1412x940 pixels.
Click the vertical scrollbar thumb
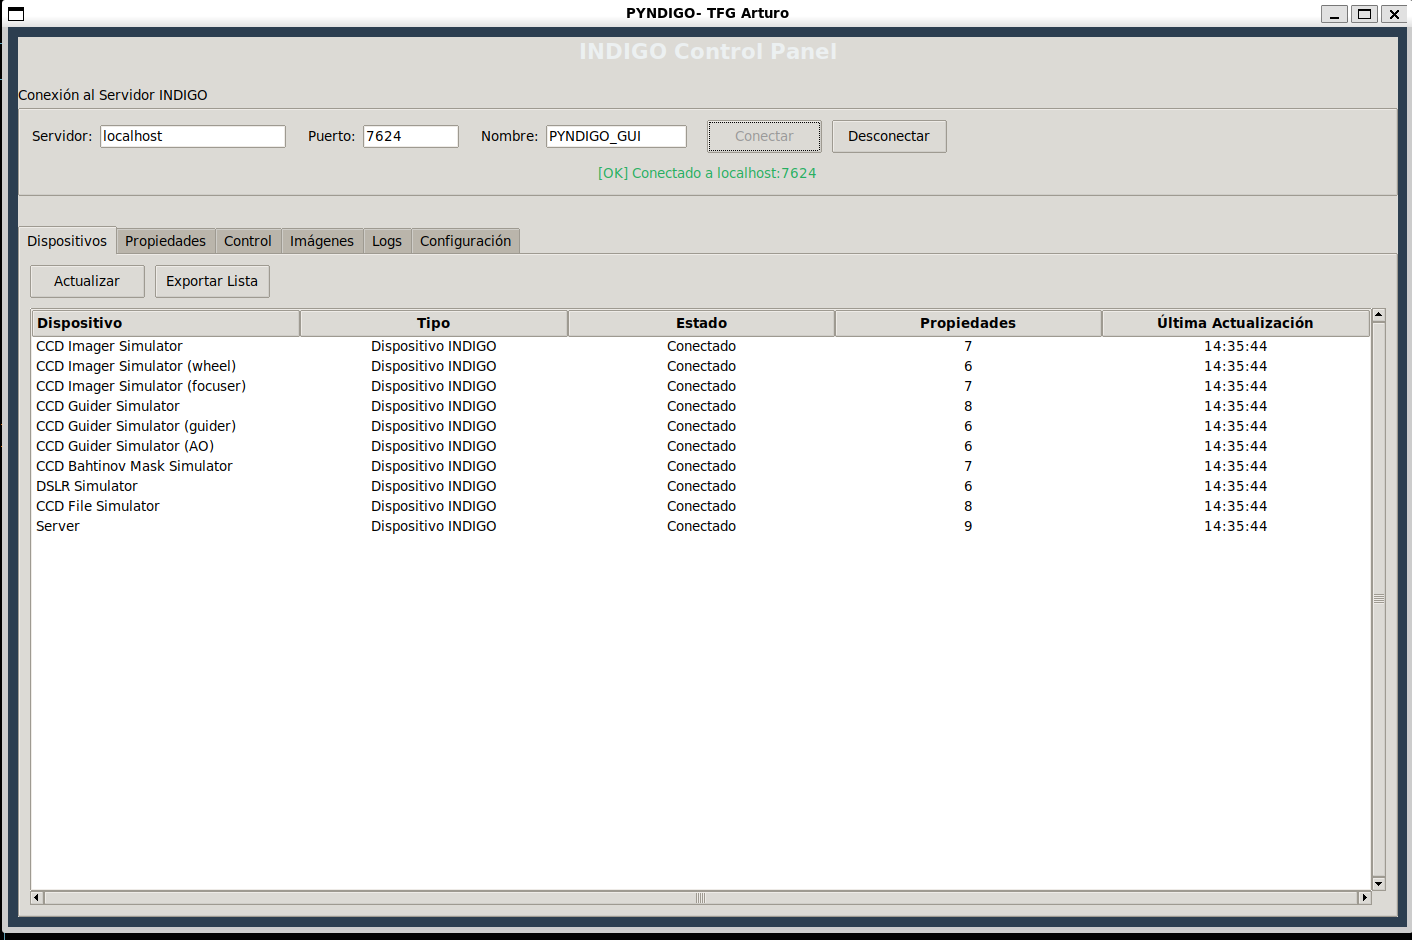coord(1379,599)
